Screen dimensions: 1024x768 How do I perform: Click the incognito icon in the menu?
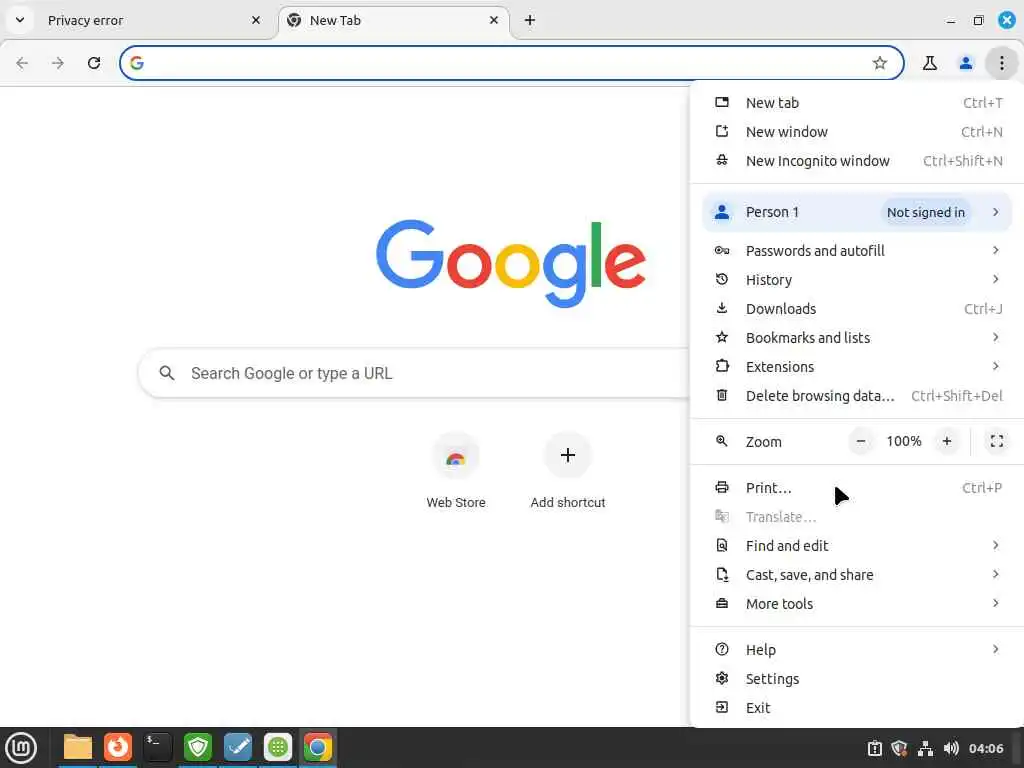722,160
